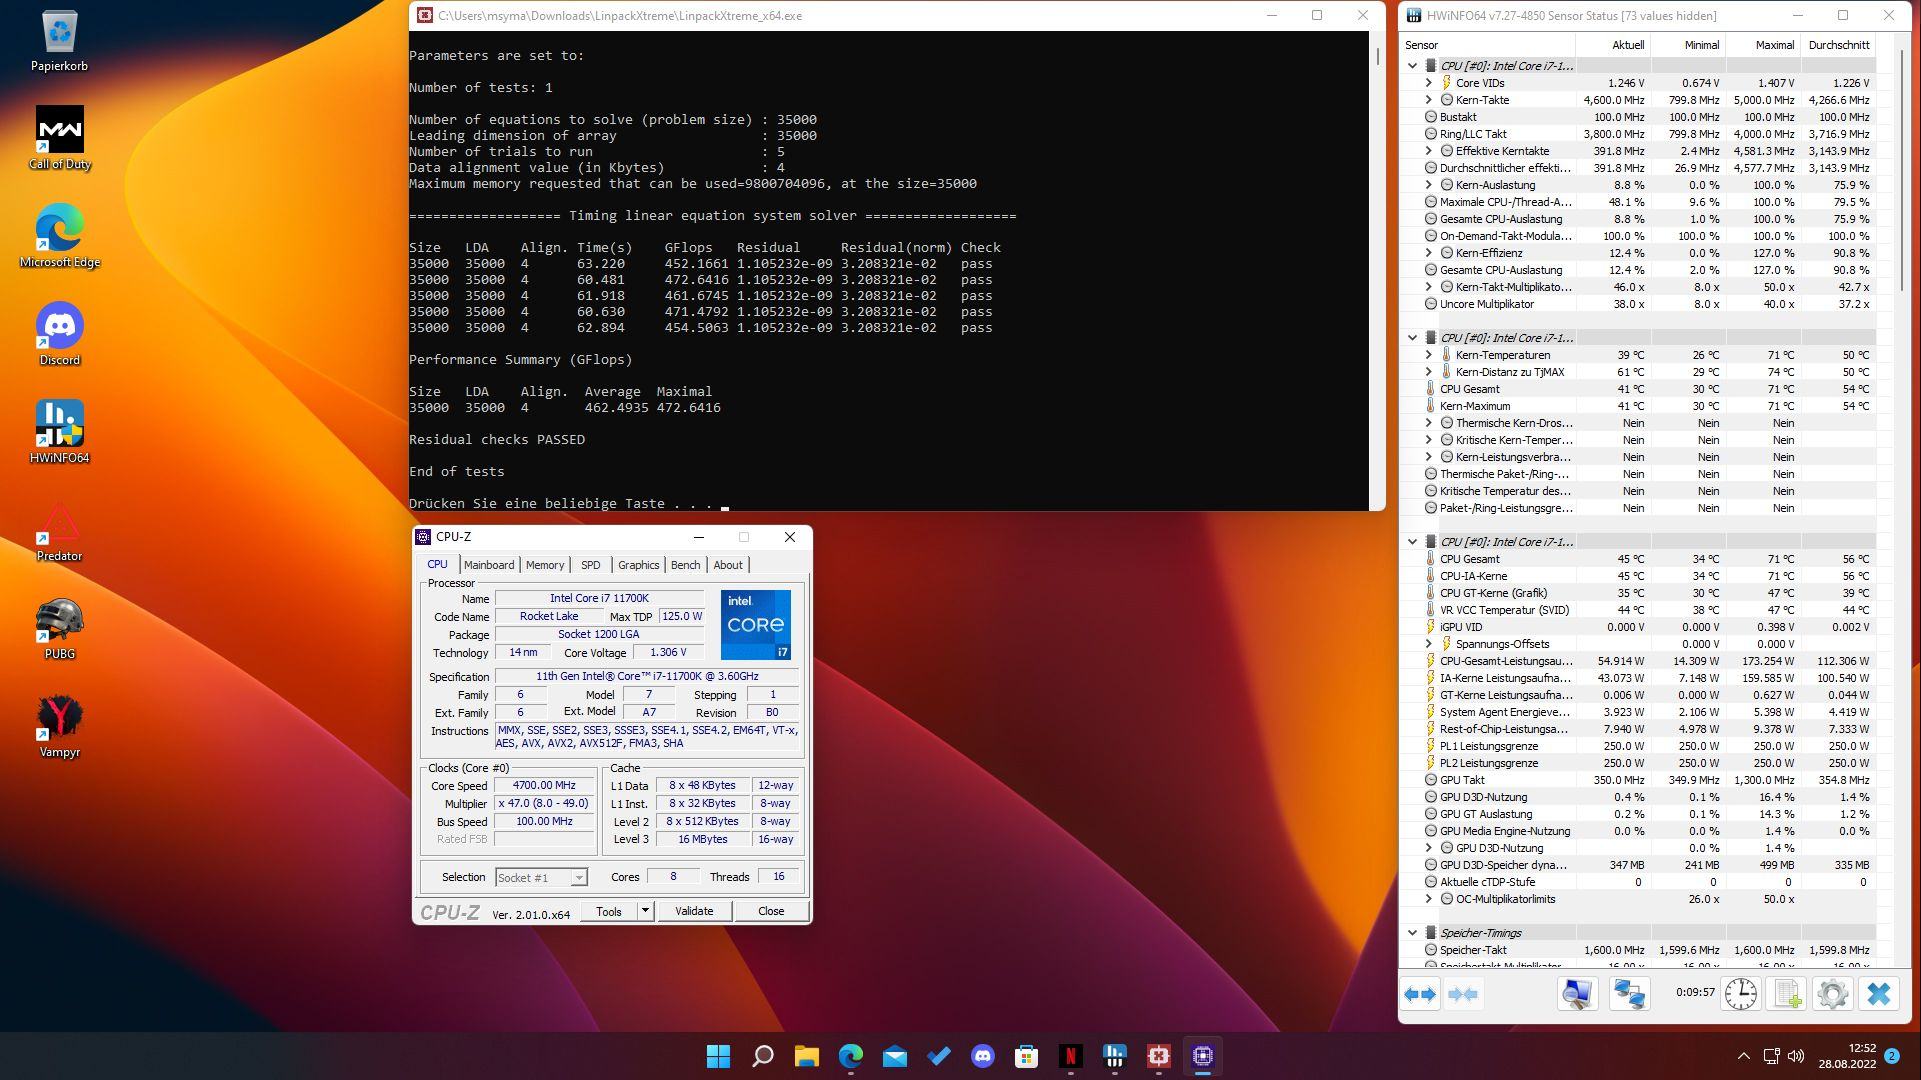Switch to the Memory tab in CPU-Z

pos(544,565)
